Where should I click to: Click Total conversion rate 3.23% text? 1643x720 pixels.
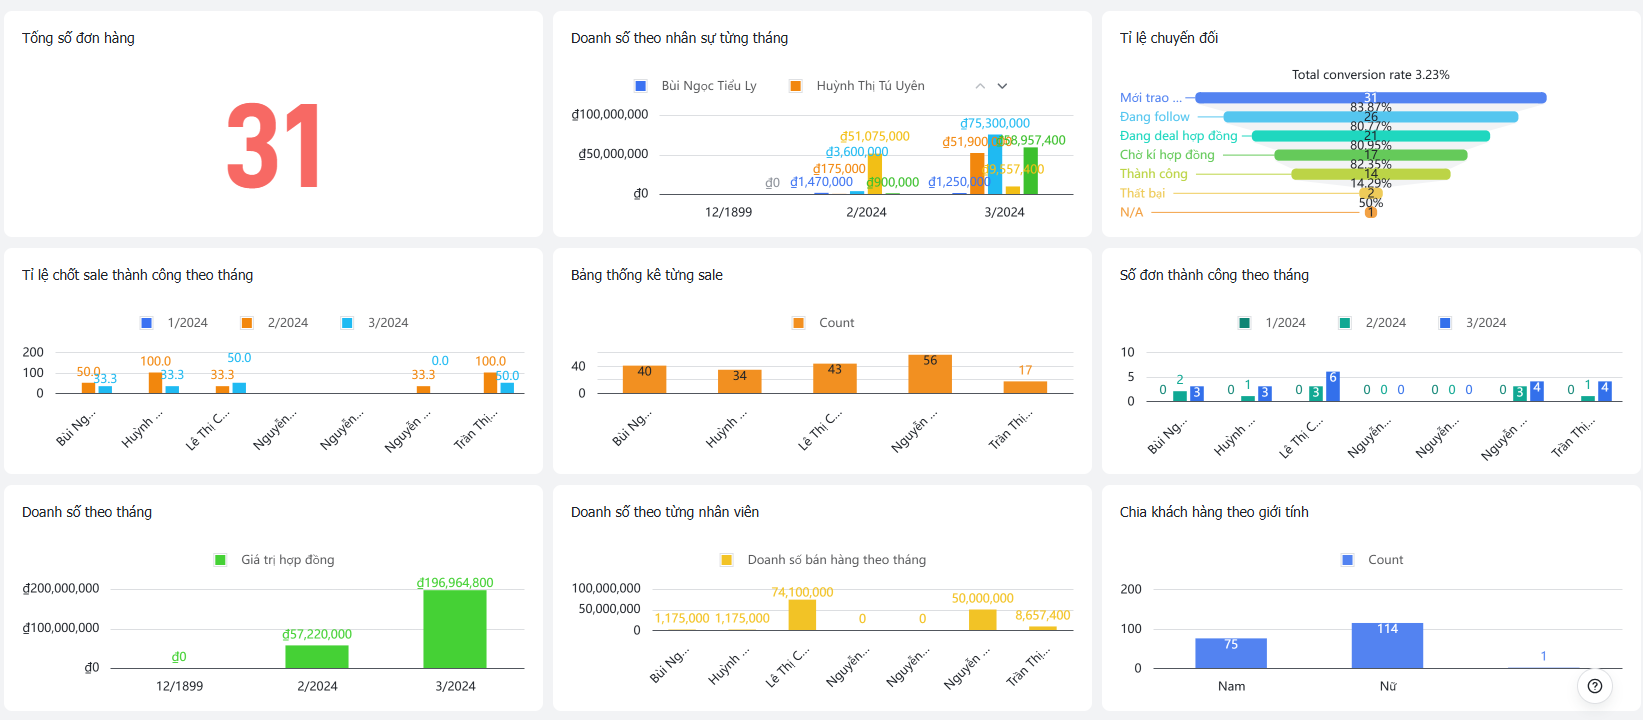coord(1370,75)
